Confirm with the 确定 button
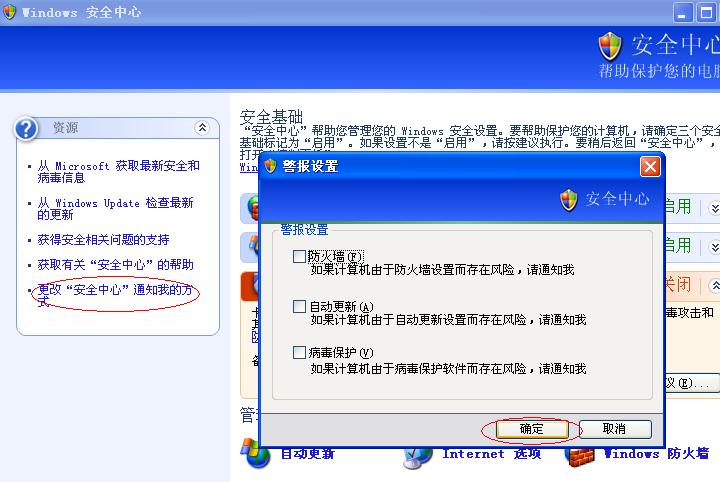 (532, 429)
